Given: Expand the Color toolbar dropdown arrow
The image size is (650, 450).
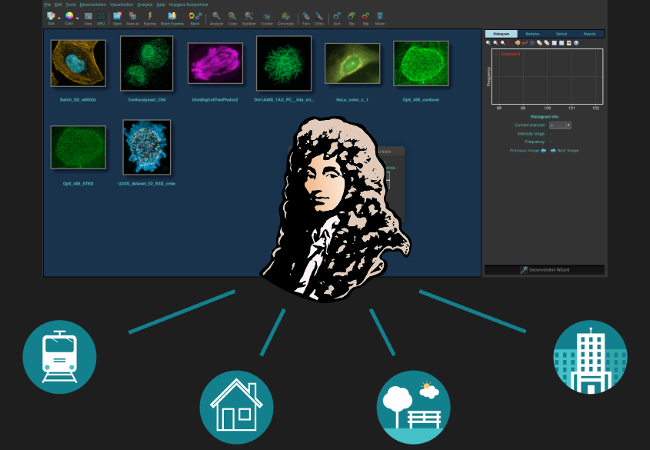Looking at the screenshot, I should (76, 16).
